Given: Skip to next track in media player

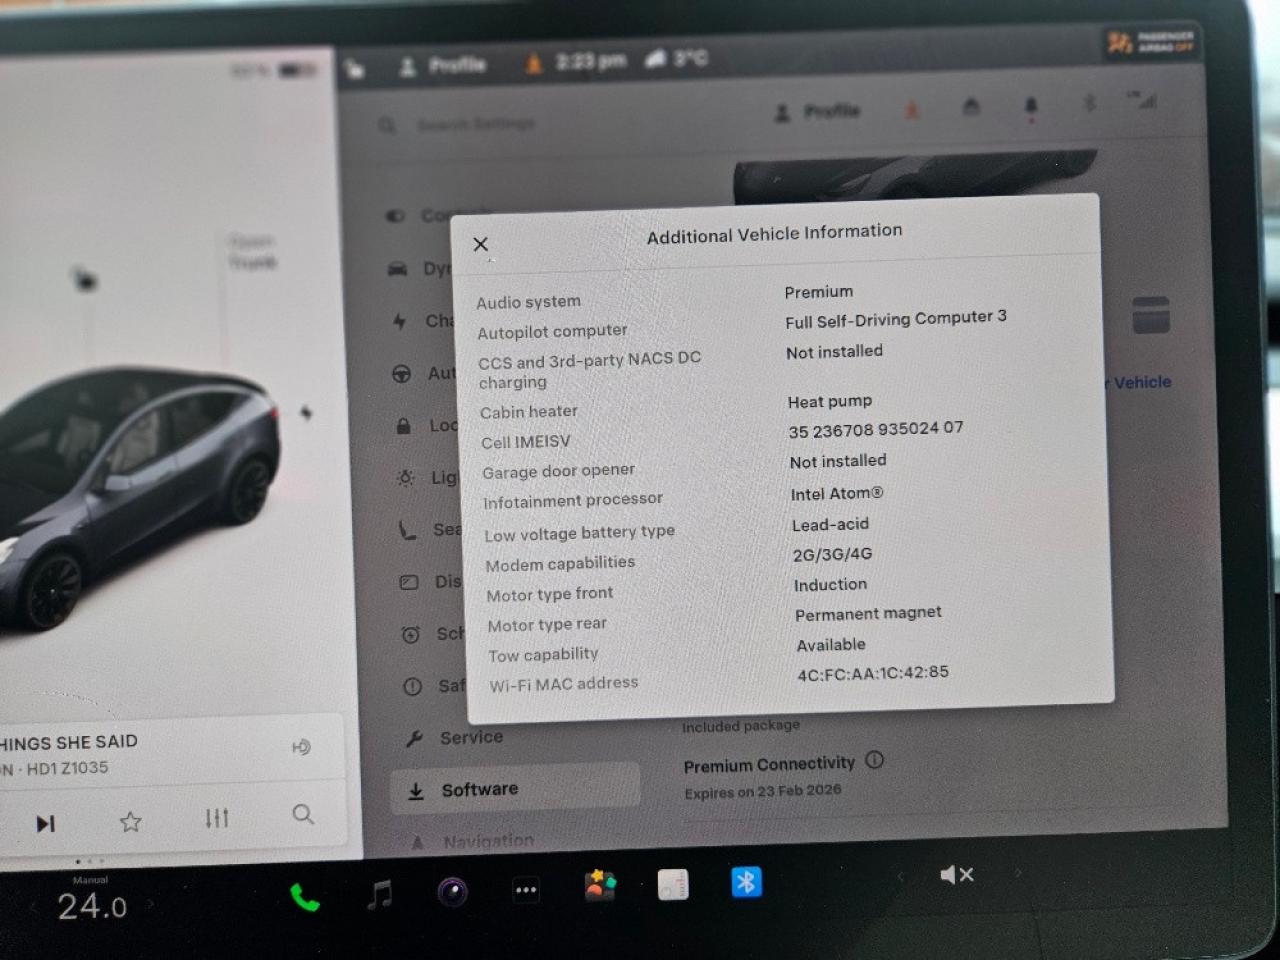Looking at the screenshot, I should [x=45, y=822].
